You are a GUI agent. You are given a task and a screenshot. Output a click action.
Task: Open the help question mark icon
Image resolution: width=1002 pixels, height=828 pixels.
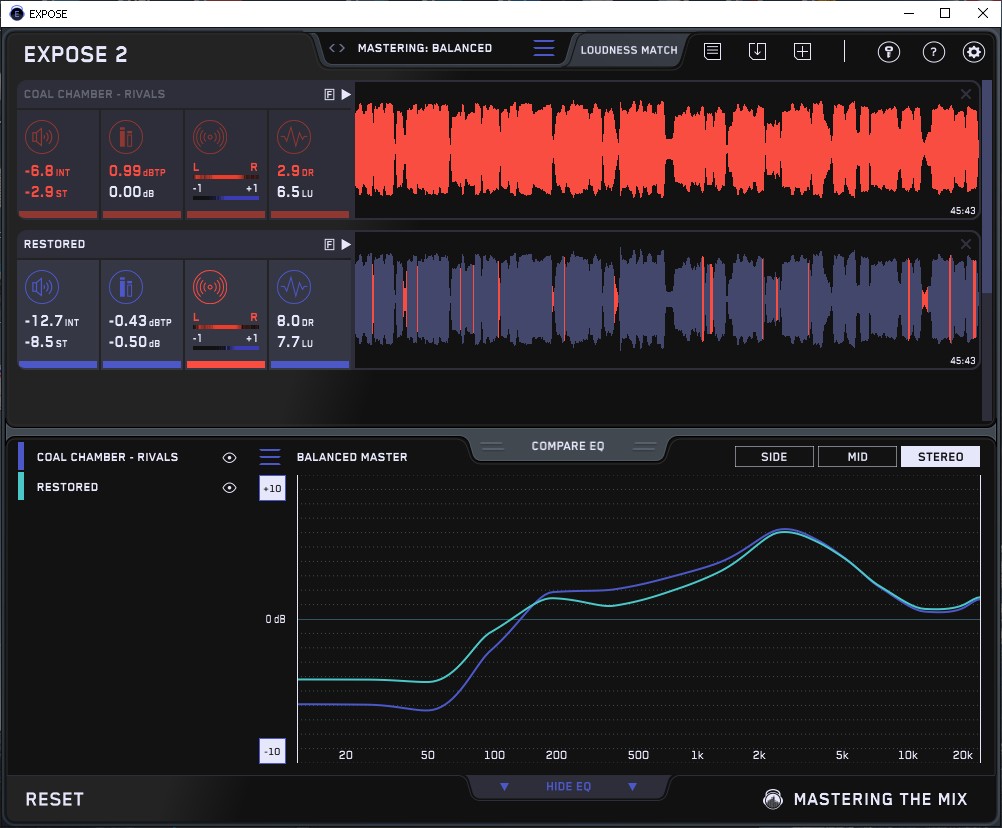pyautogui.click(x=933, y=52)
